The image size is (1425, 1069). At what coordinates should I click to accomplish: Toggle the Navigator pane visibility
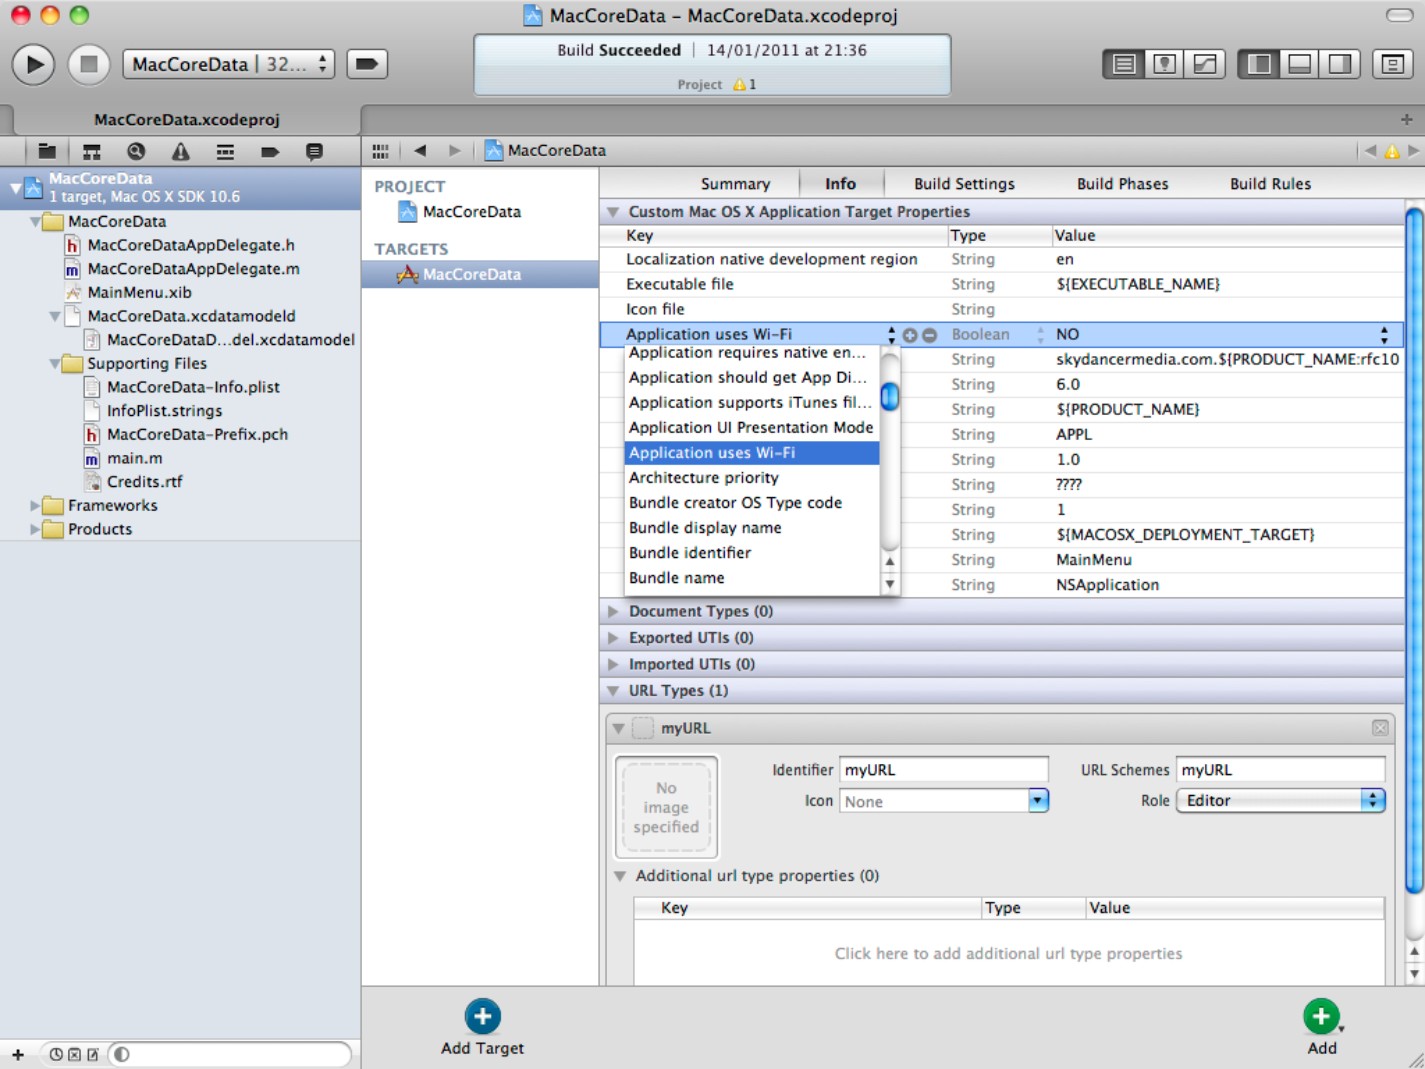click(x=1259, y=64)
